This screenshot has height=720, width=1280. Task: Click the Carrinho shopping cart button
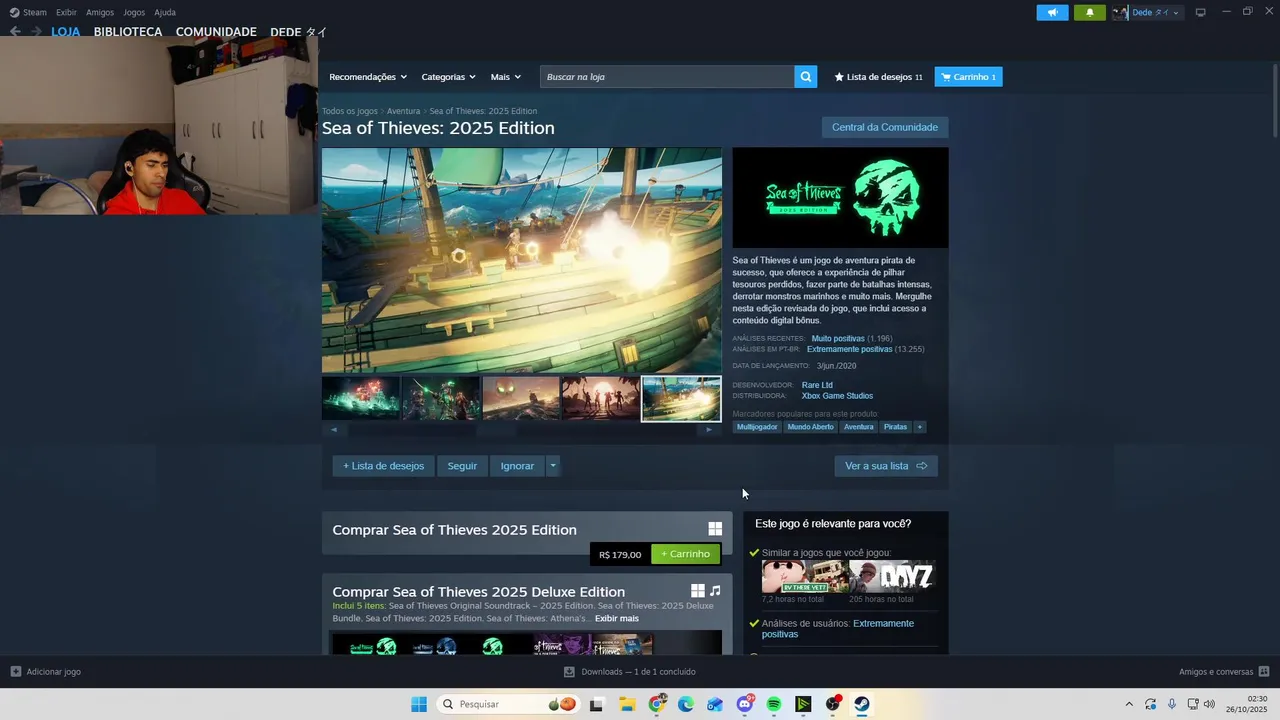(x=968, y=77)
